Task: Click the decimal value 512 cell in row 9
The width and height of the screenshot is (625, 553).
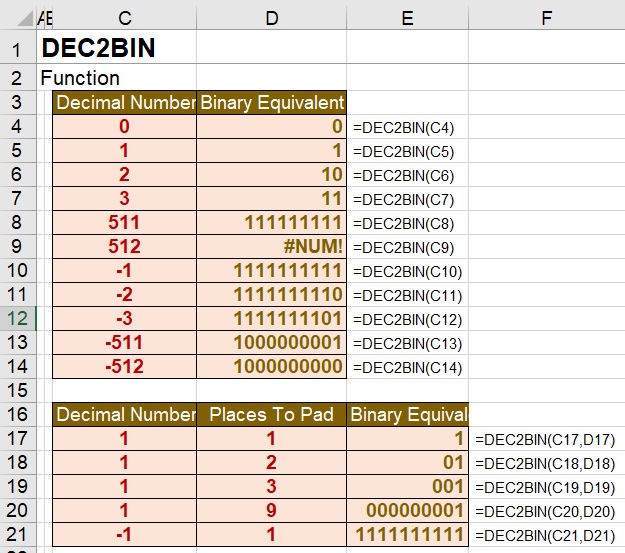Action: [x=124, y=246]
